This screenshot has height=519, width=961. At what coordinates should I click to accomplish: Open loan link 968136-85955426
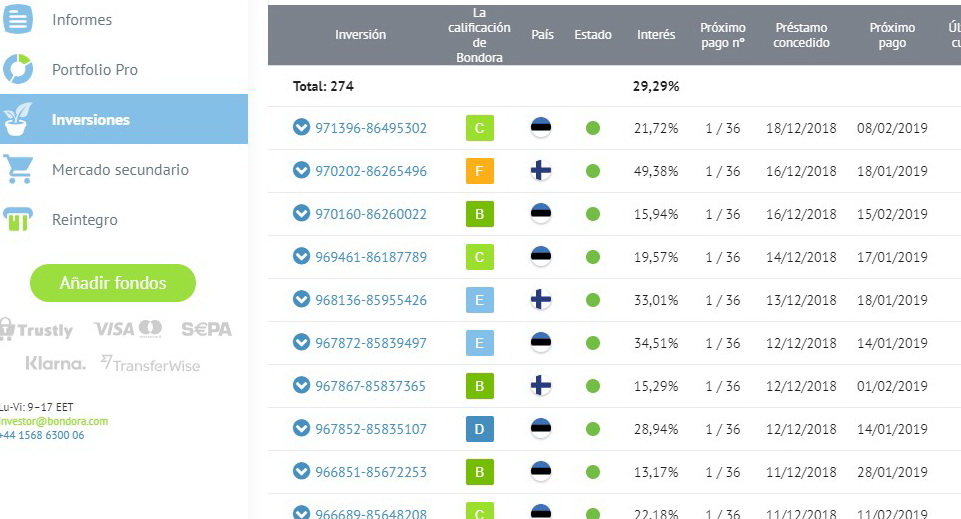coord(371,300)
